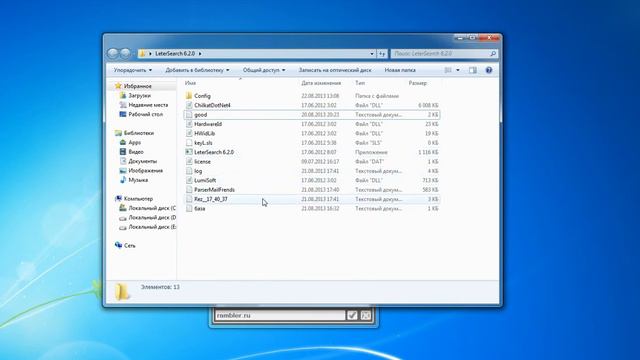Viewport: 640px width, 360px height.
Task: Select the ParserMailFrends file icon
Action: (189, 190)
